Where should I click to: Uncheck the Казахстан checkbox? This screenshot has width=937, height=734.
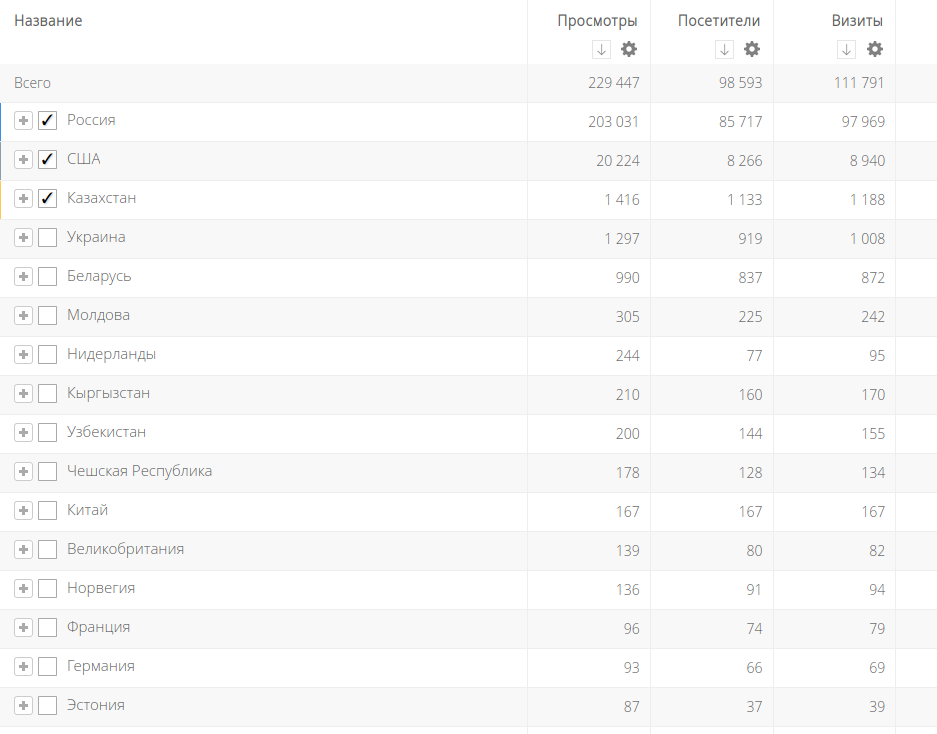point(47,199)
